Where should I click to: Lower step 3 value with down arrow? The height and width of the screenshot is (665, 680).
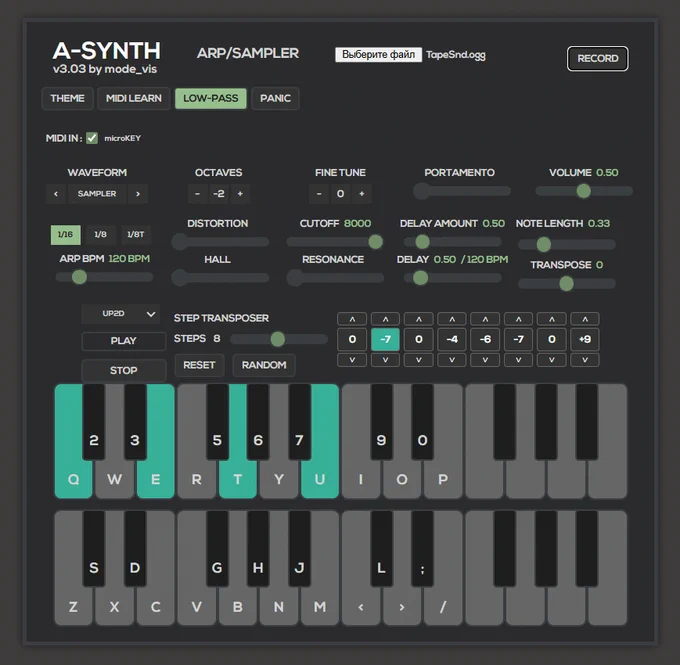[419, 360]
